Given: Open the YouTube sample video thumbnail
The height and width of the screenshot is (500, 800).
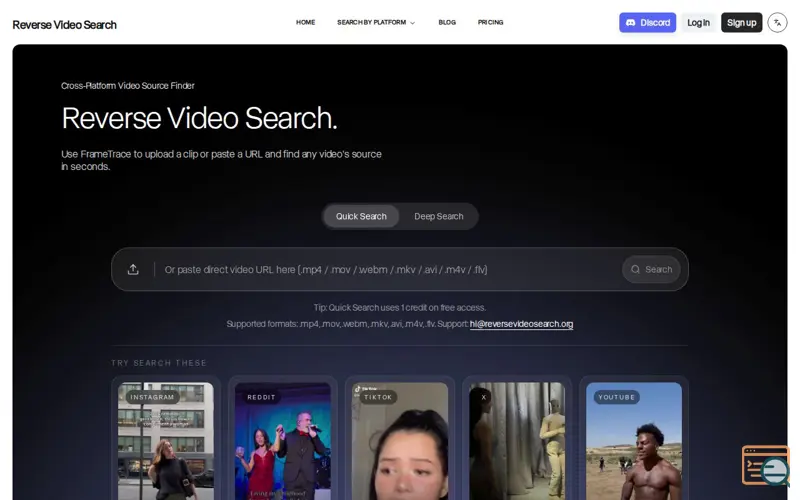Looking at the screenshot, I should [x=634, y=441].
